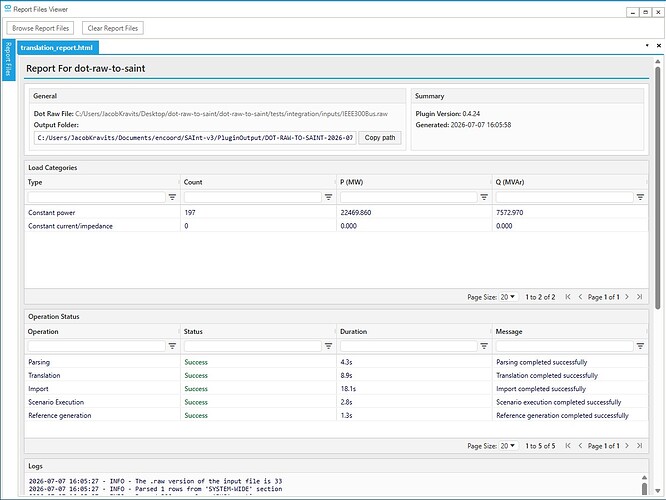Focus the P (MW) filter input
Screen dimensions: 666x500
tap(409, 197)
